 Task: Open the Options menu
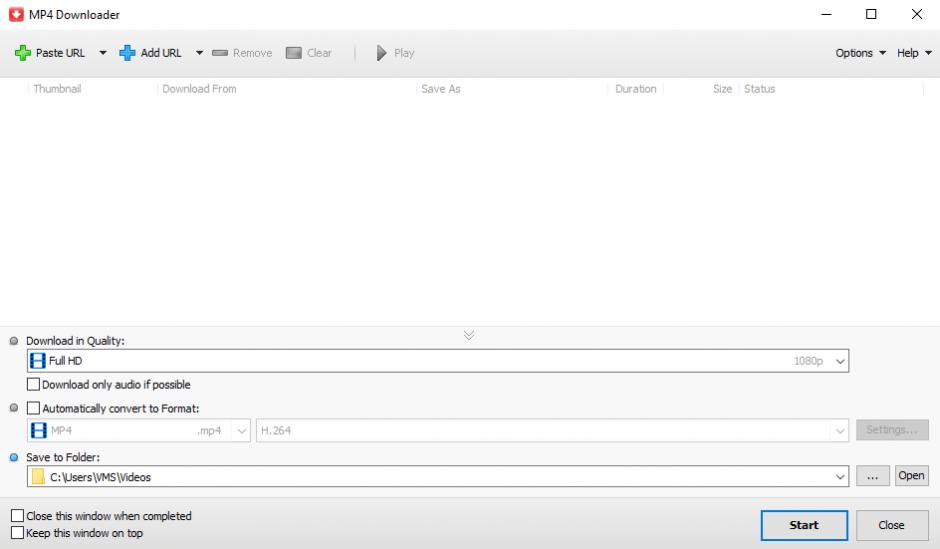pos(860,53)
